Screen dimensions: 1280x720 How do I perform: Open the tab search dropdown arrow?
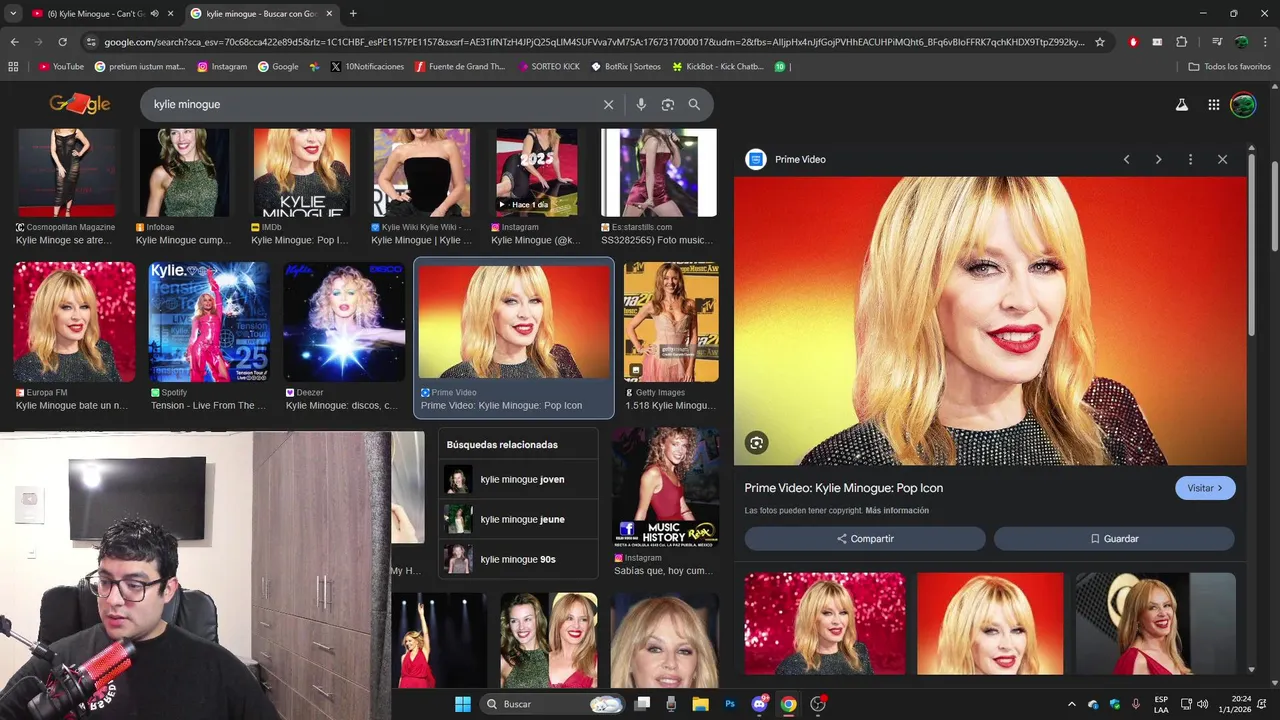(x=11, y=13)
